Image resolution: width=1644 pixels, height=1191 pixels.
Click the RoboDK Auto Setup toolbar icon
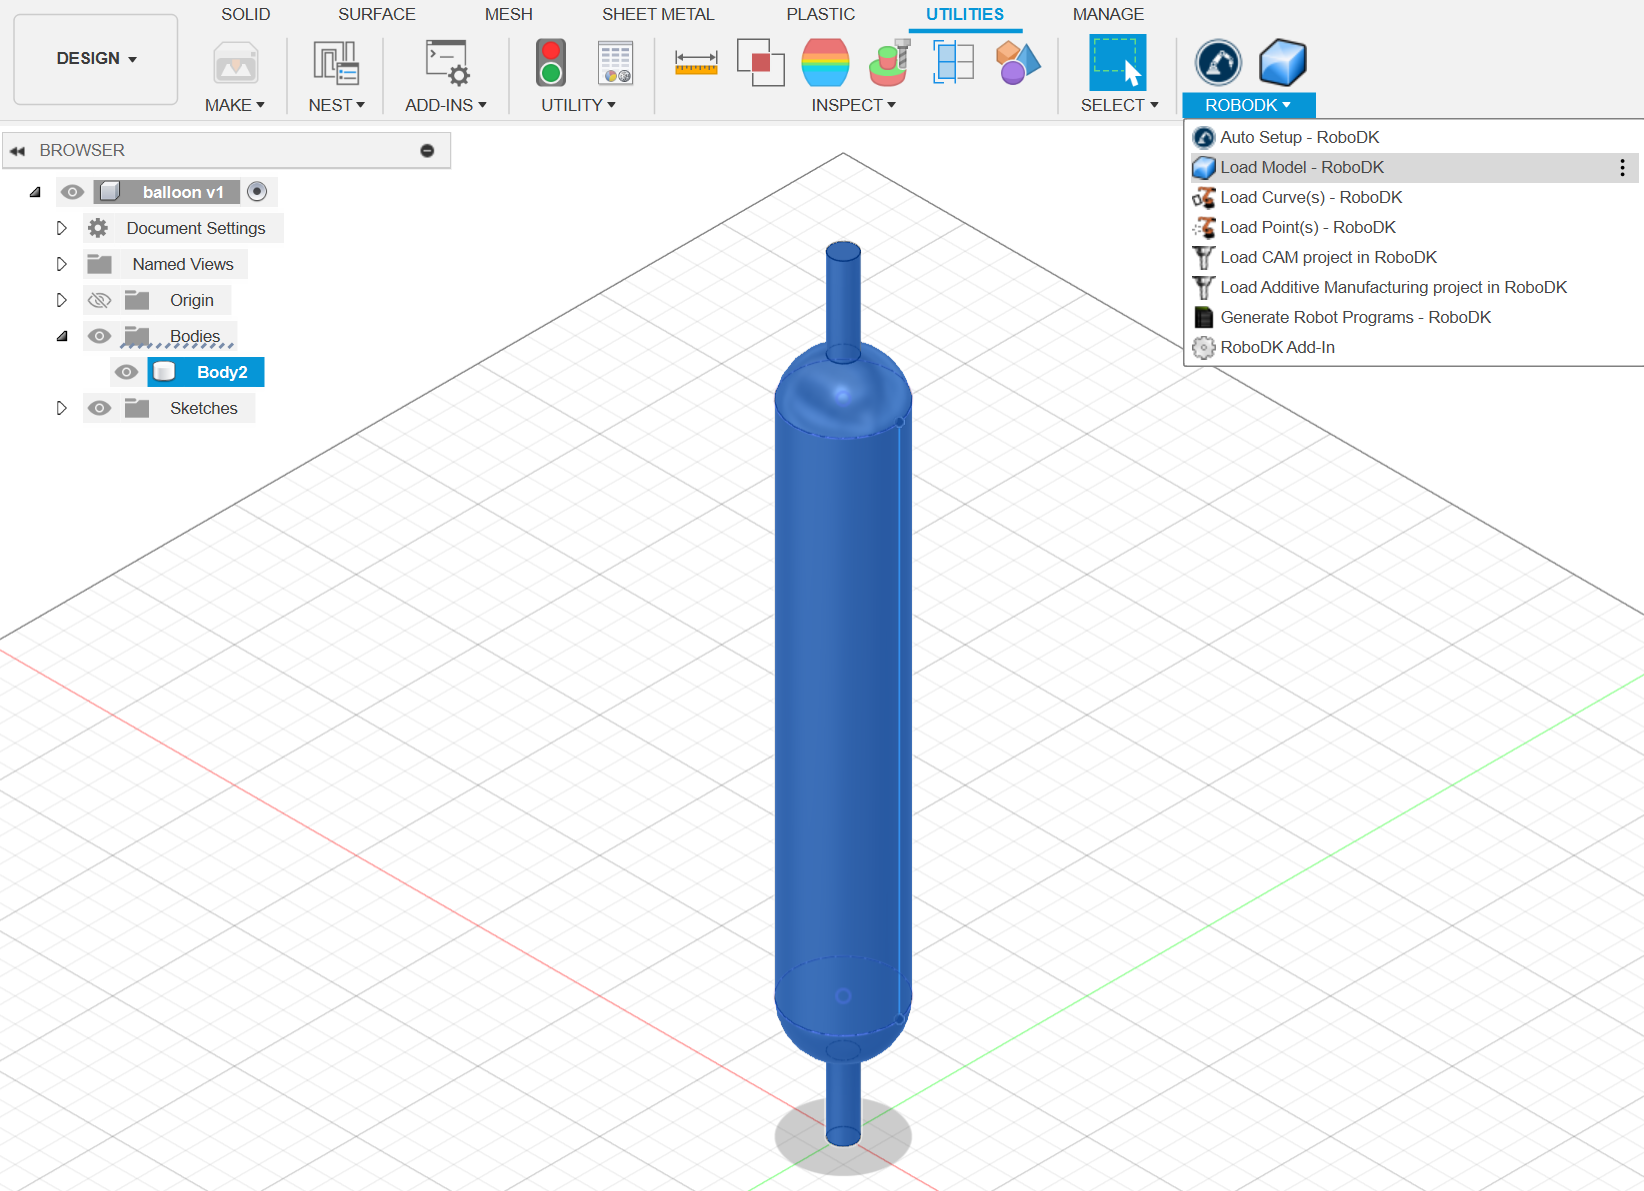(x=1218, y=63)
